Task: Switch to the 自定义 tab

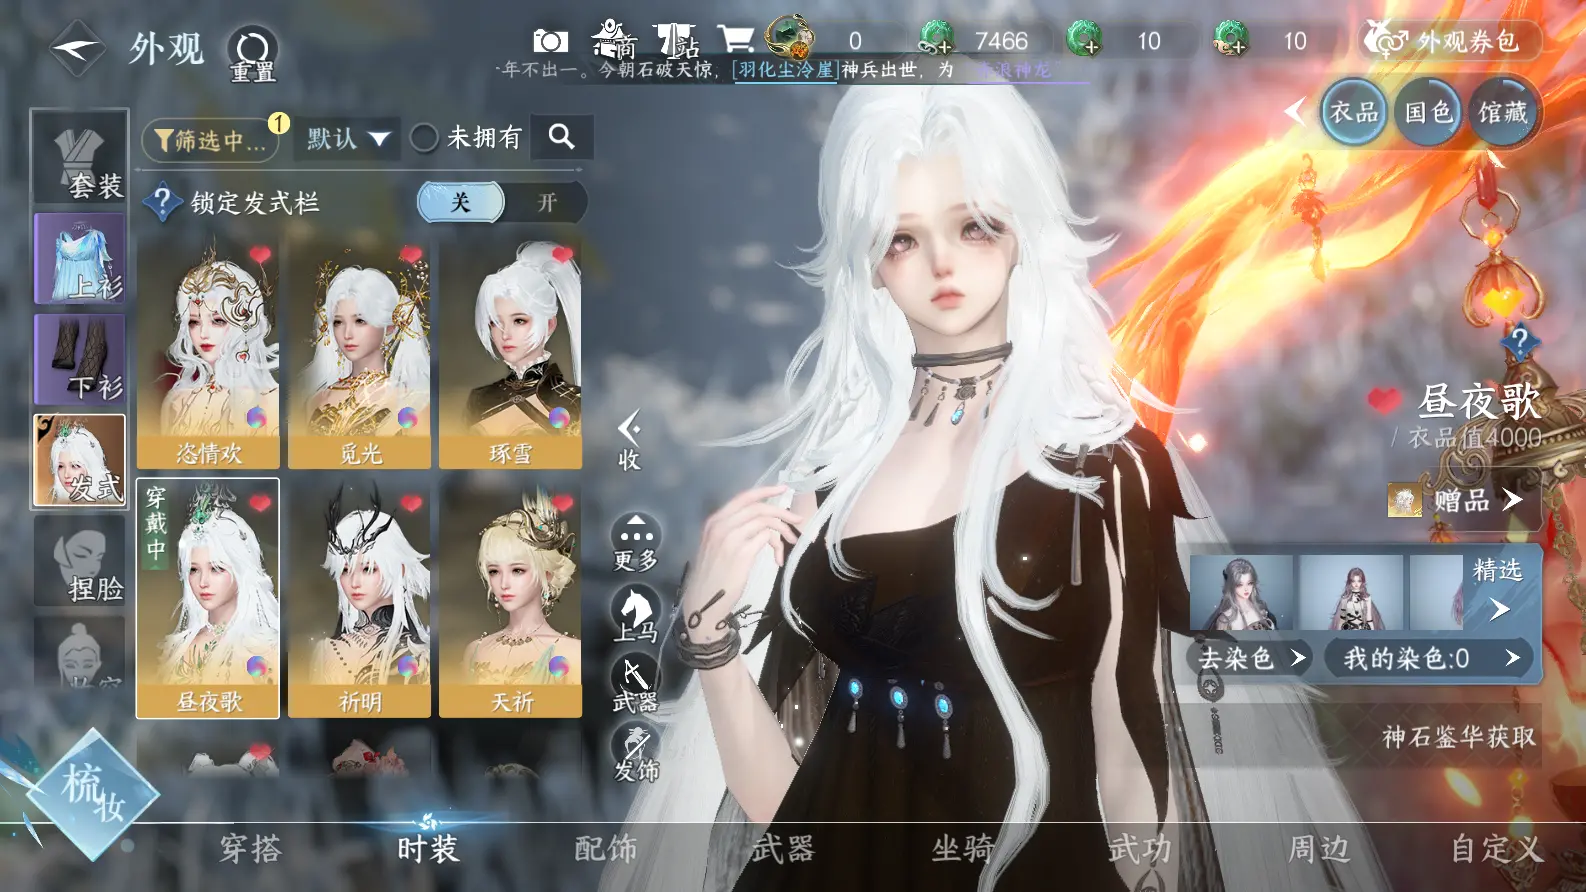Action: coord(1497,849)
